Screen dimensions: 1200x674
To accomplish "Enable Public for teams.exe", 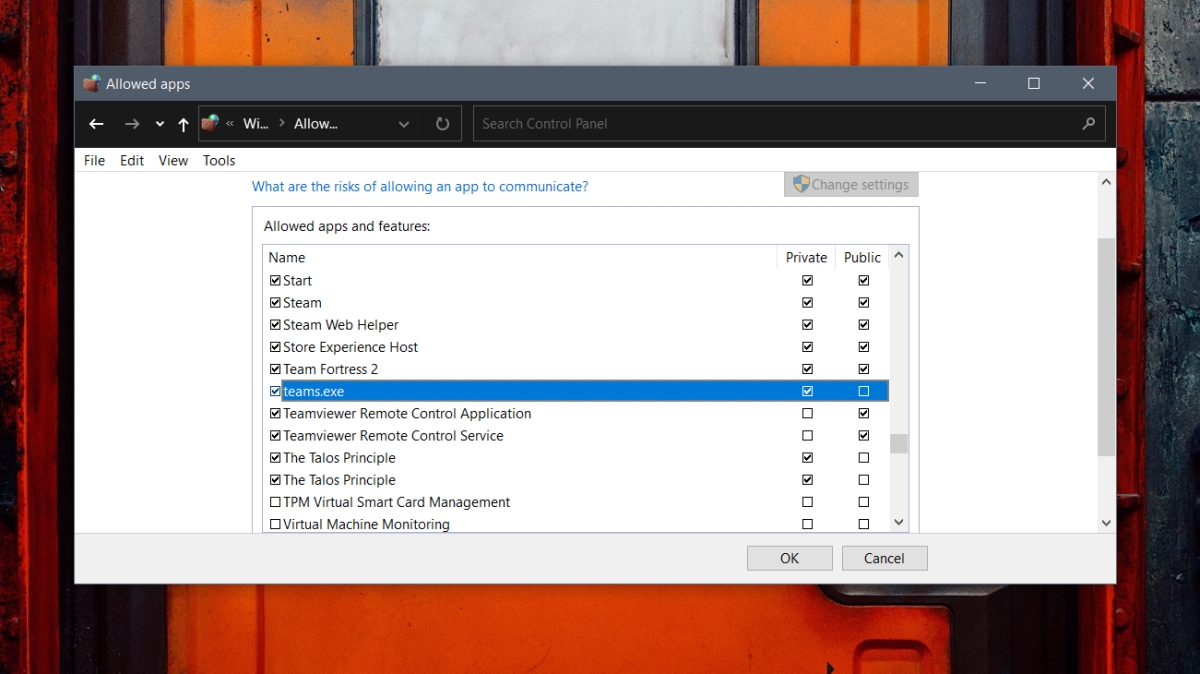I will [864, 391].
